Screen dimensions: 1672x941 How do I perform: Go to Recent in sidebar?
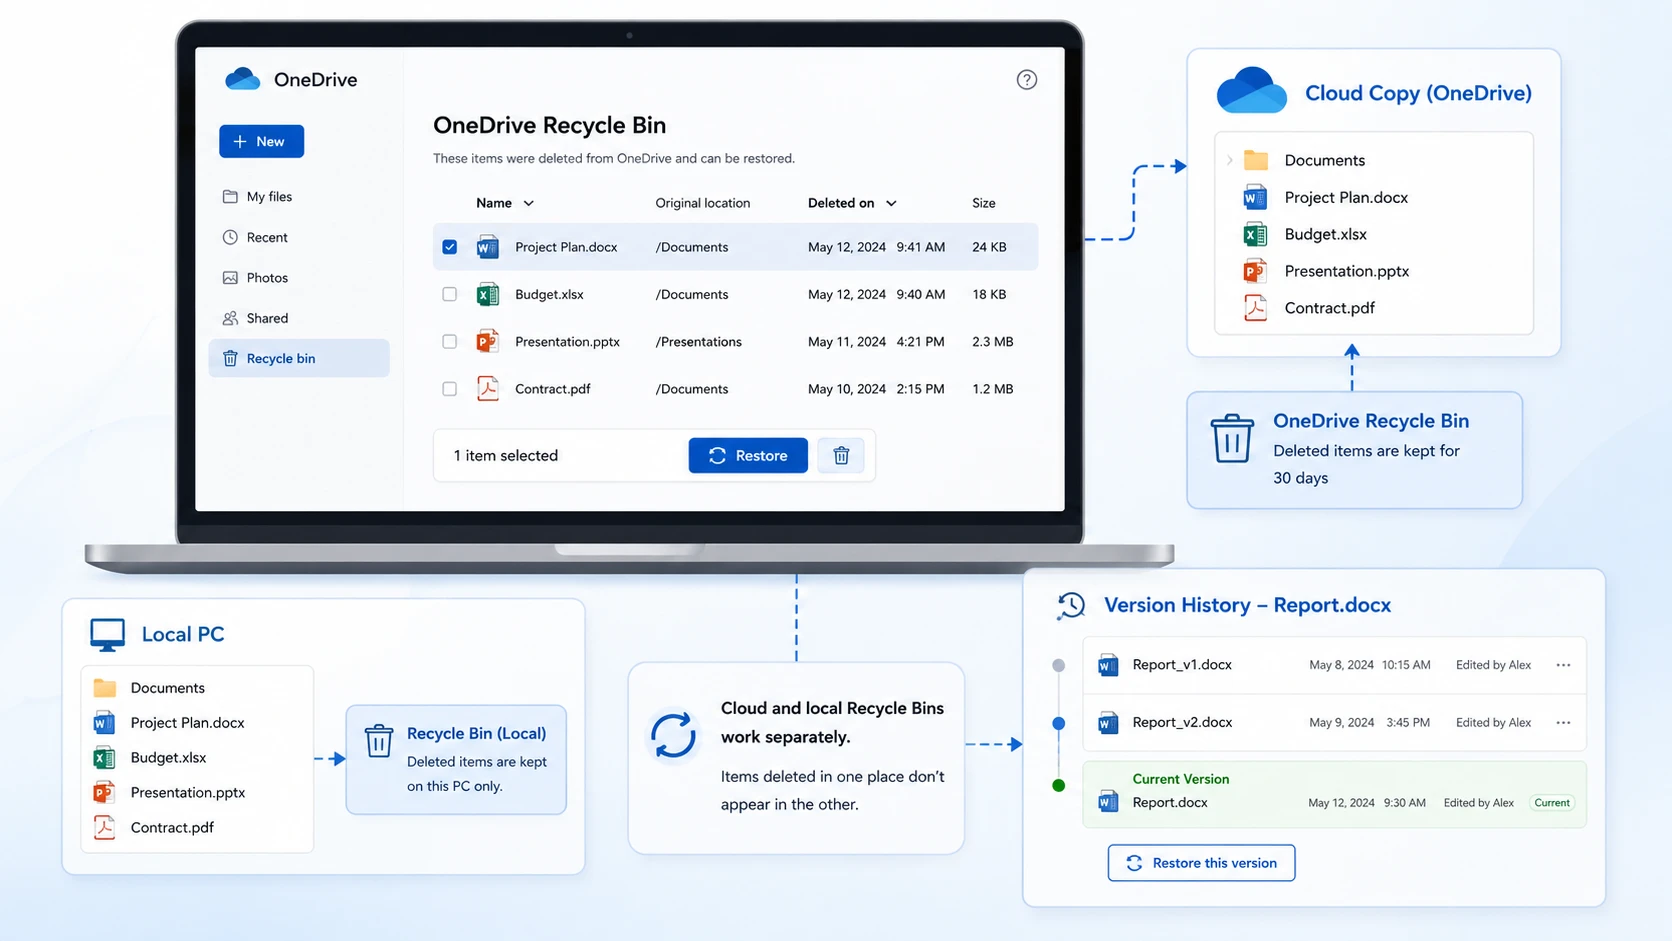pyautogui.click(x=298, y=237)
